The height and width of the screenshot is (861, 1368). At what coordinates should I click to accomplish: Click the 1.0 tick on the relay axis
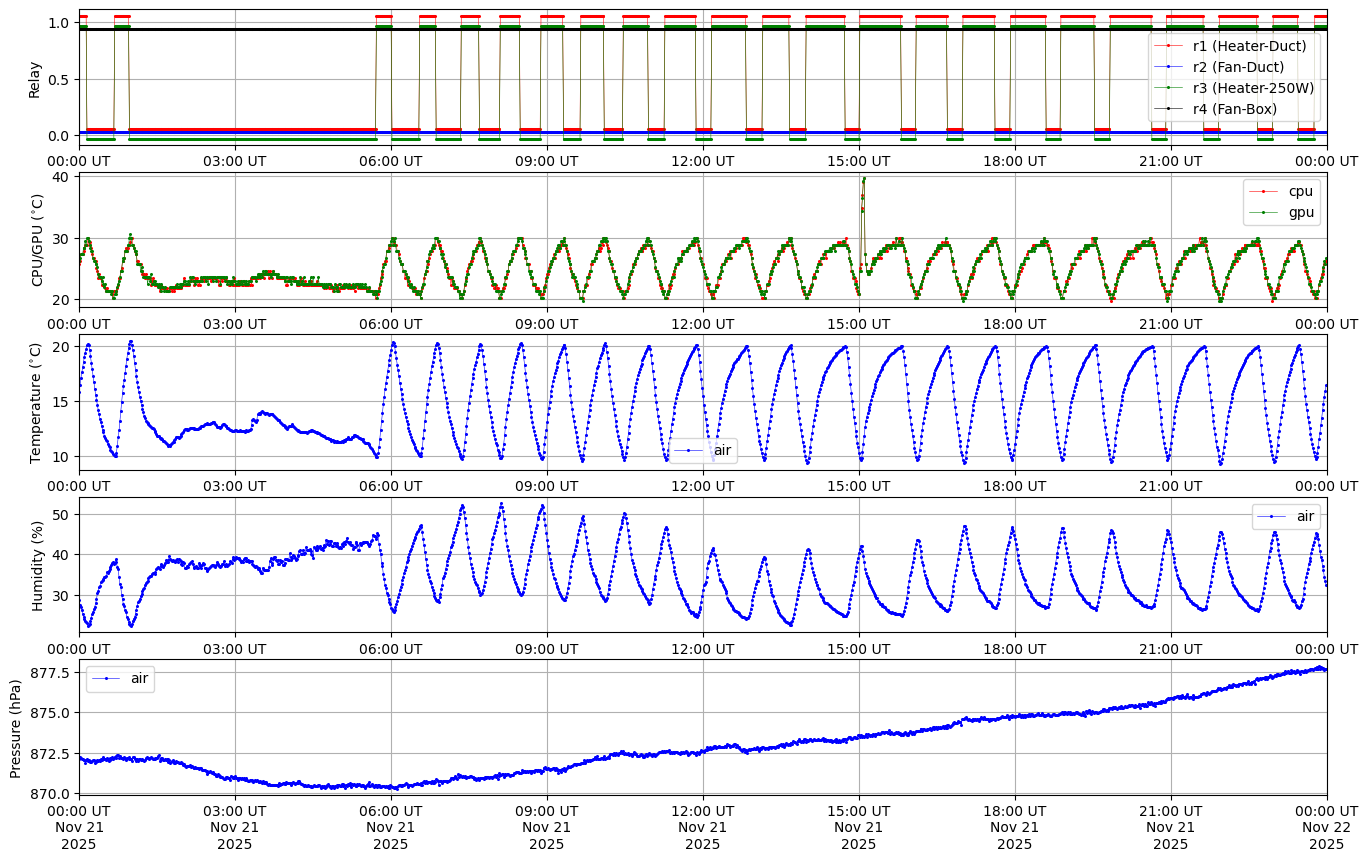click(x=58, y=22)
